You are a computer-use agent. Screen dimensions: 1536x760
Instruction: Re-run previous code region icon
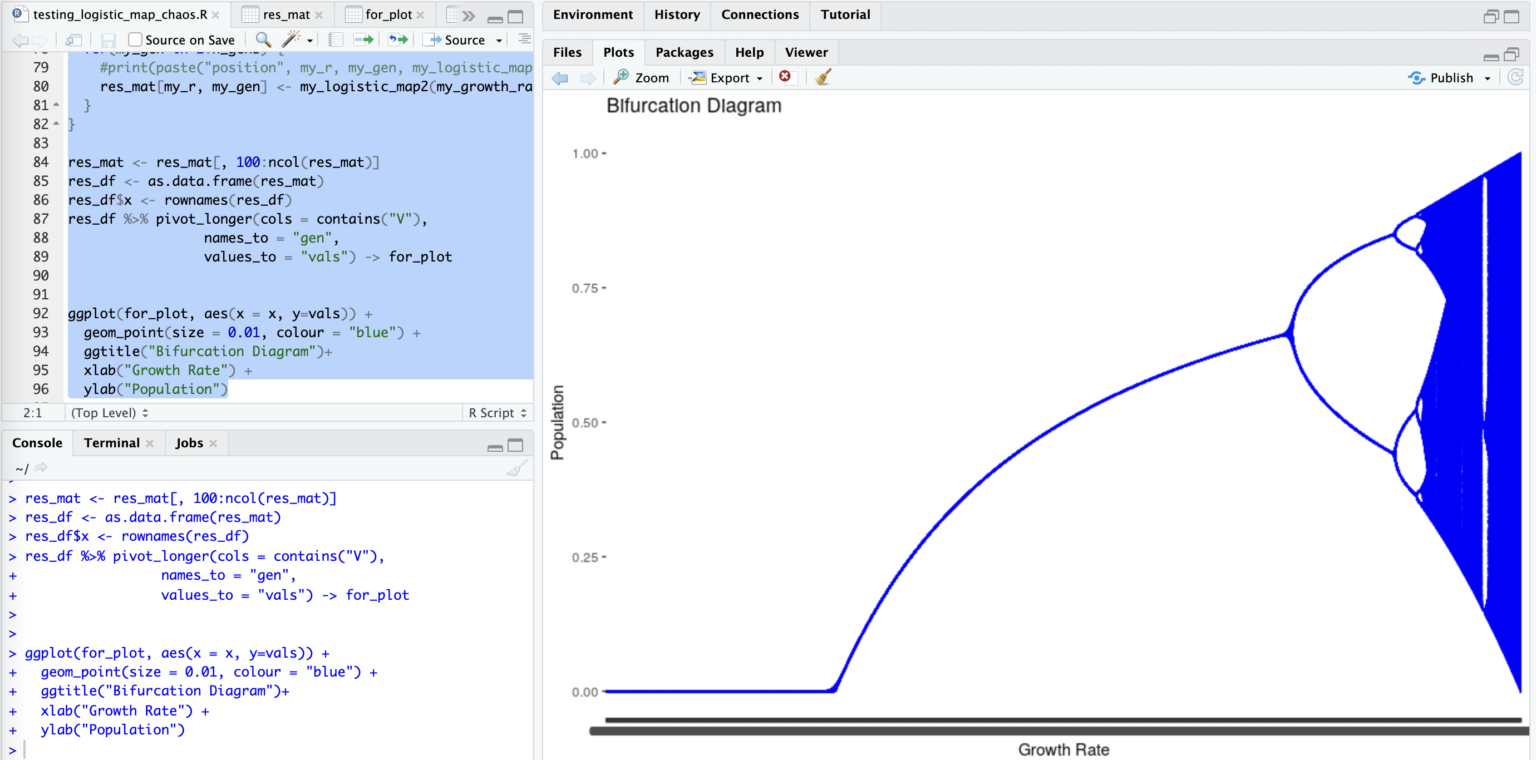pos(398,40)
